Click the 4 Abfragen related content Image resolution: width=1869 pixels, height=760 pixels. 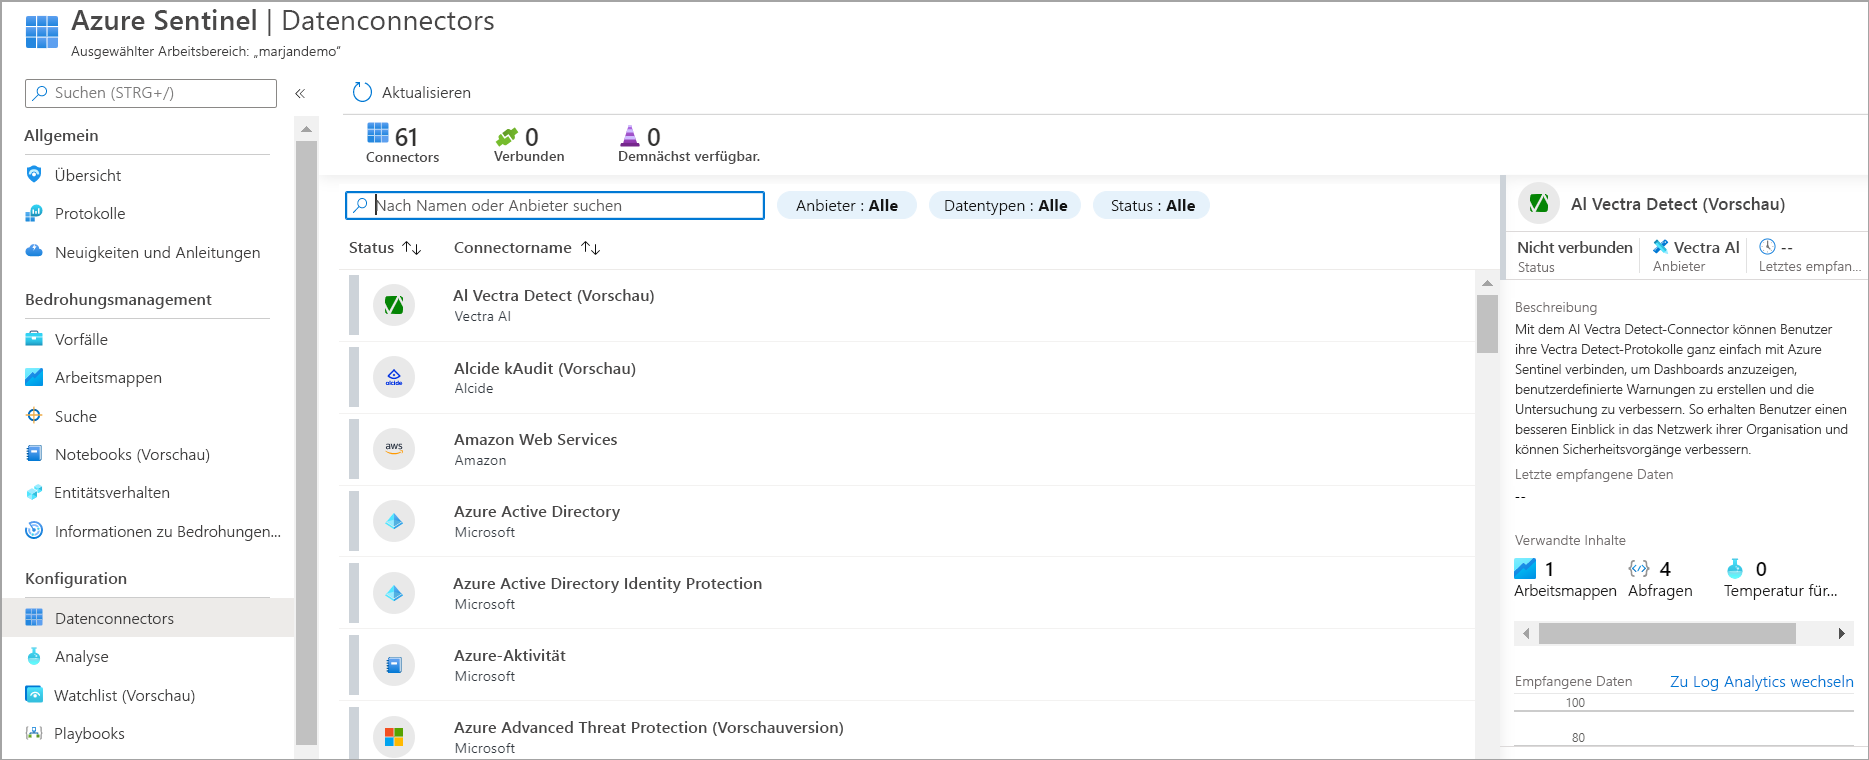(1660, 579)
